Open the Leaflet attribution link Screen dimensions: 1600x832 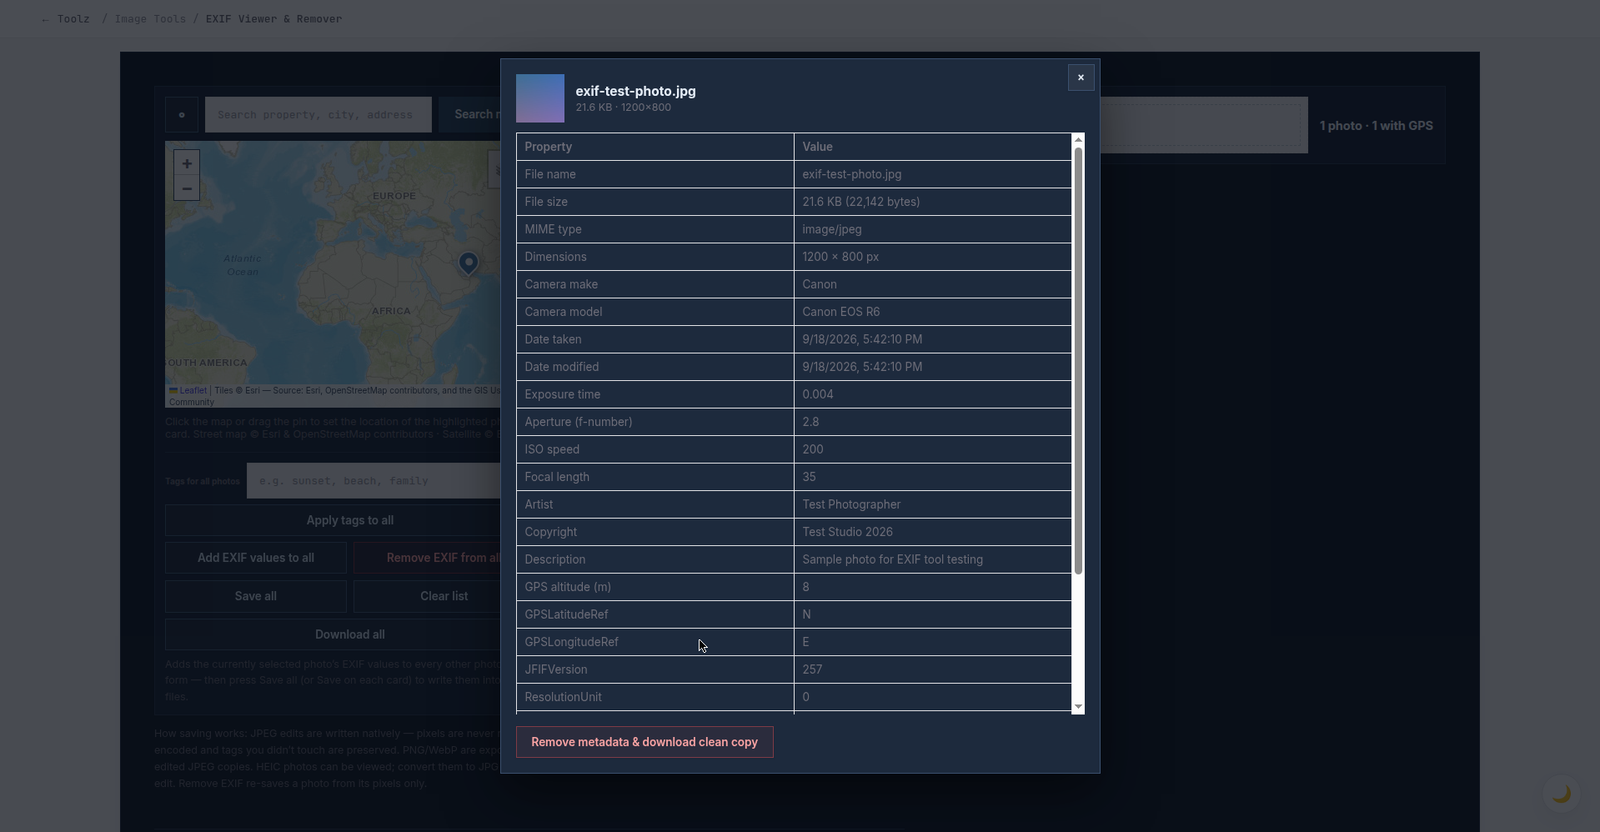click(193, 391)
